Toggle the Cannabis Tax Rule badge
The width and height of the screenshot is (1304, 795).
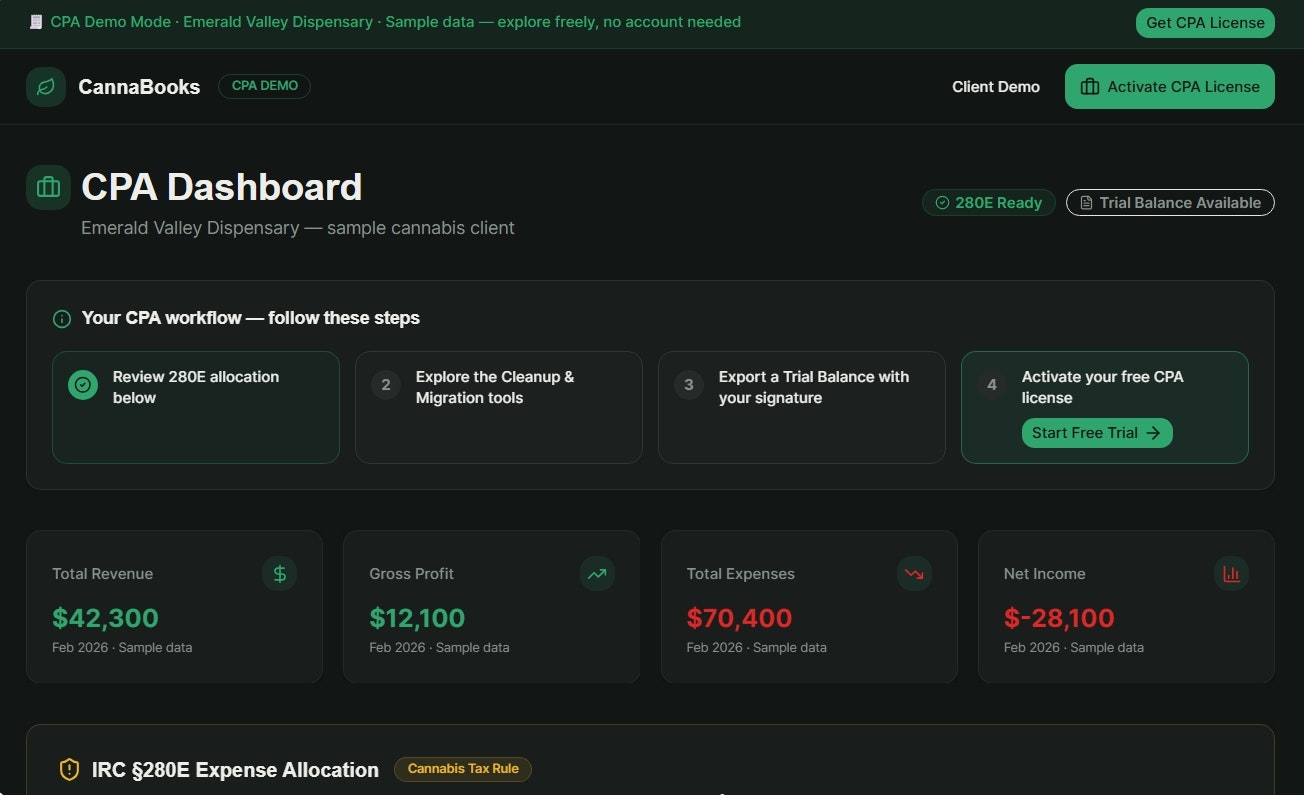click(462, 769)
